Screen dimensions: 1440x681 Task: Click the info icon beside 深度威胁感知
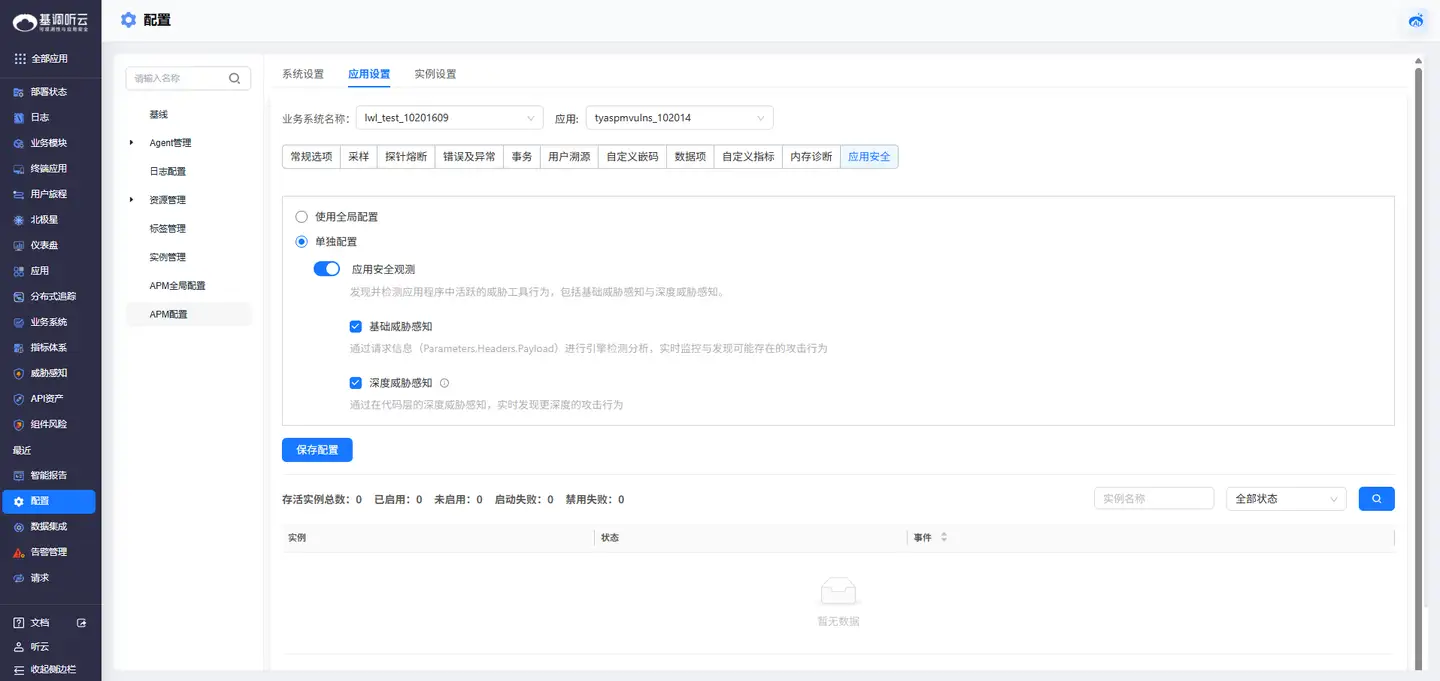444,383
